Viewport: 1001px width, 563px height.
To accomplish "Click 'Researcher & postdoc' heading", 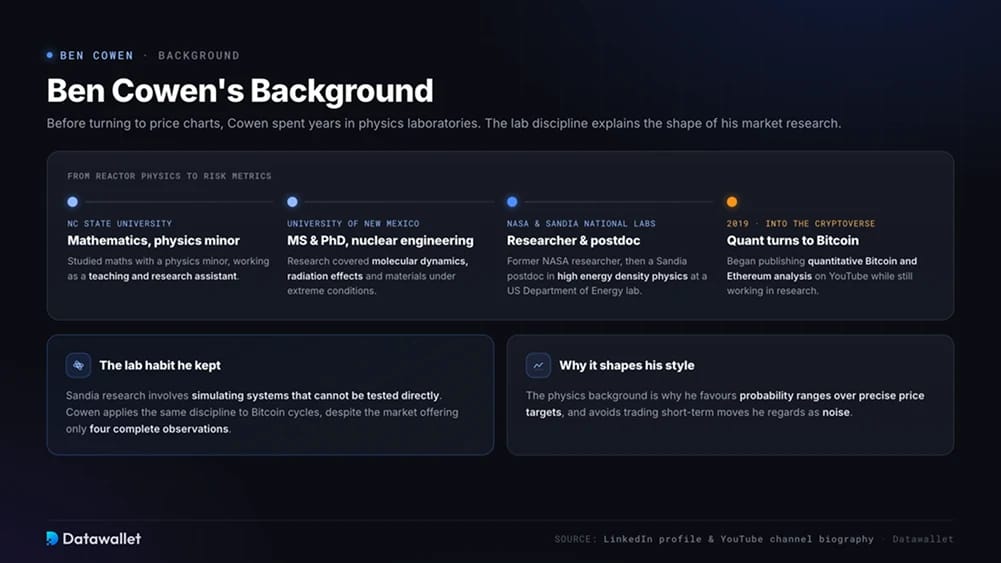I will [573, 241].
